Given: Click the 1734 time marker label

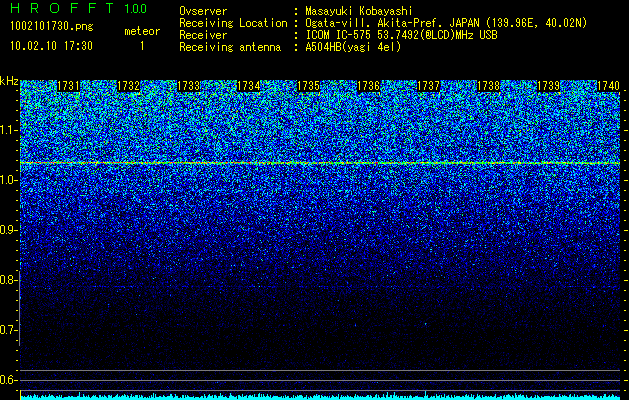Looking at the screenshot, I should (x=249, y=86).
